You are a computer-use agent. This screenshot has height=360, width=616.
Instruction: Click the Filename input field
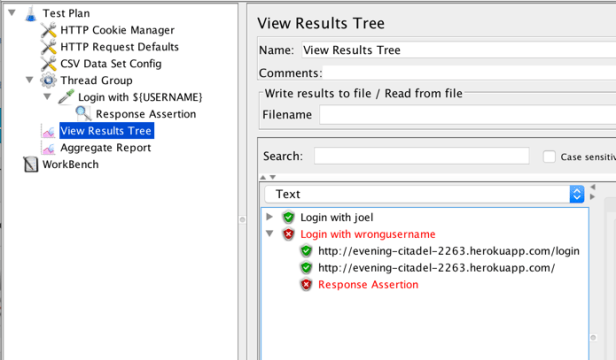(x=468, y=115)
